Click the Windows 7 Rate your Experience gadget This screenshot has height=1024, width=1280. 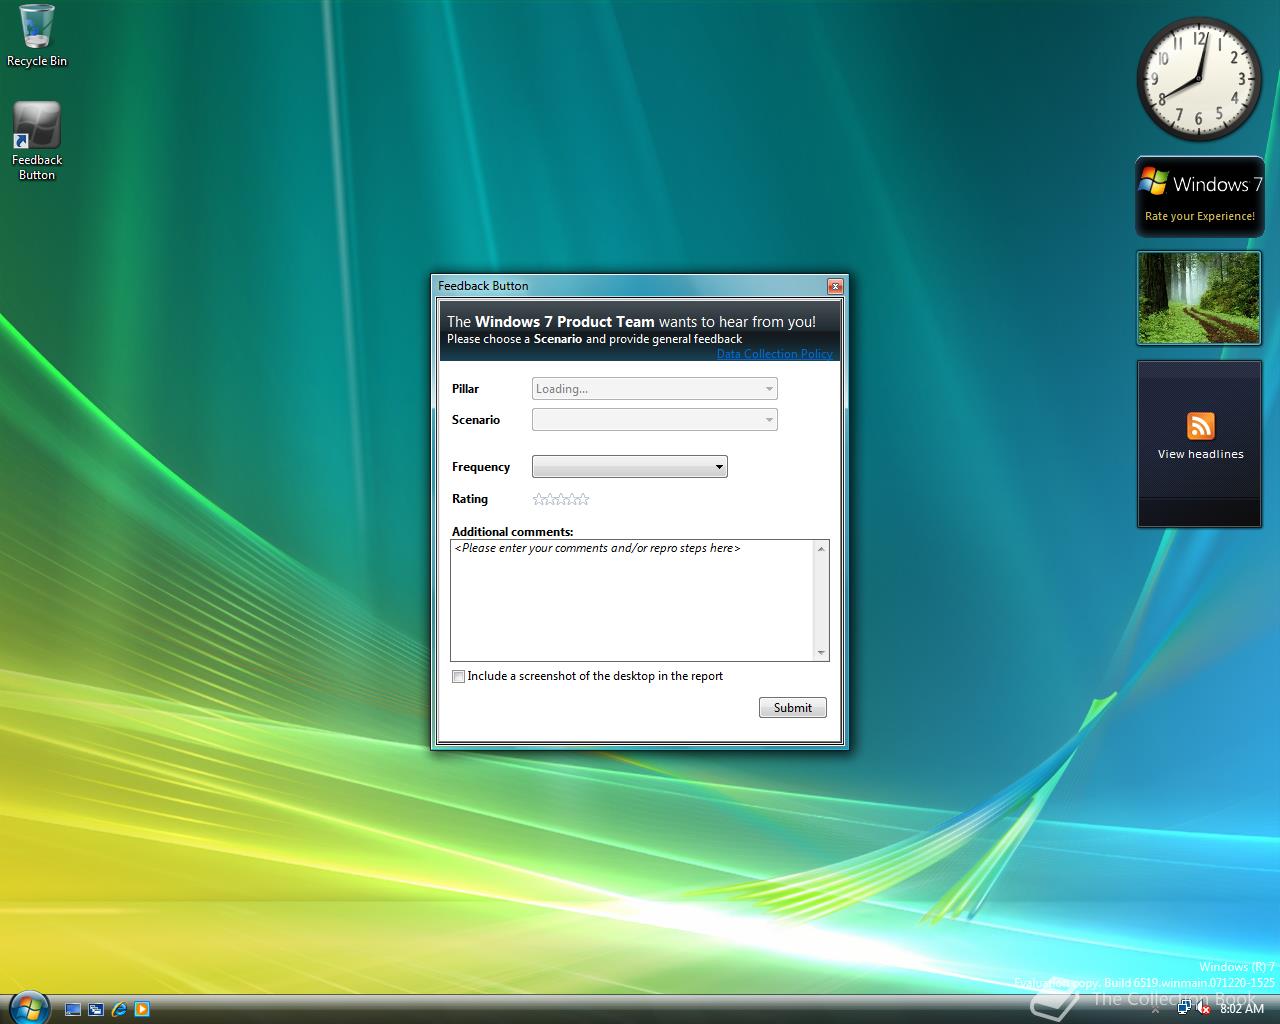pos(1199,196)
